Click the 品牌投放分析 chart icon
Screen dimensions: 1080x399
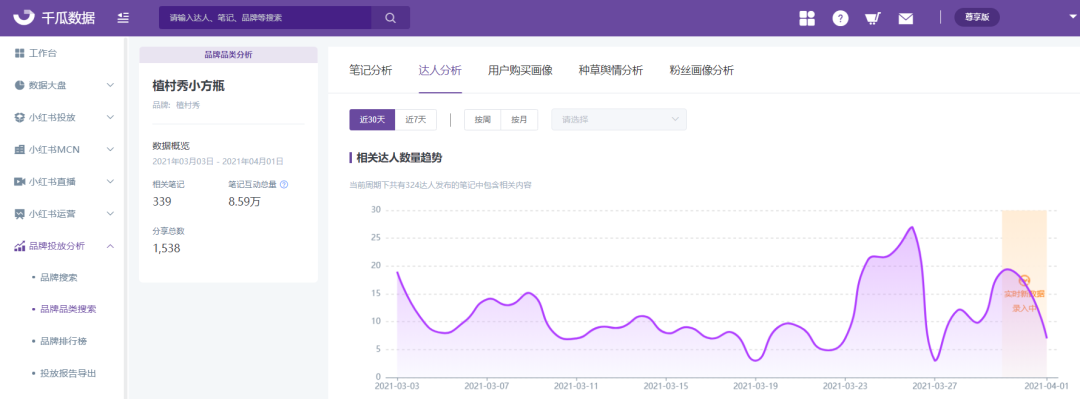[19, 246]
